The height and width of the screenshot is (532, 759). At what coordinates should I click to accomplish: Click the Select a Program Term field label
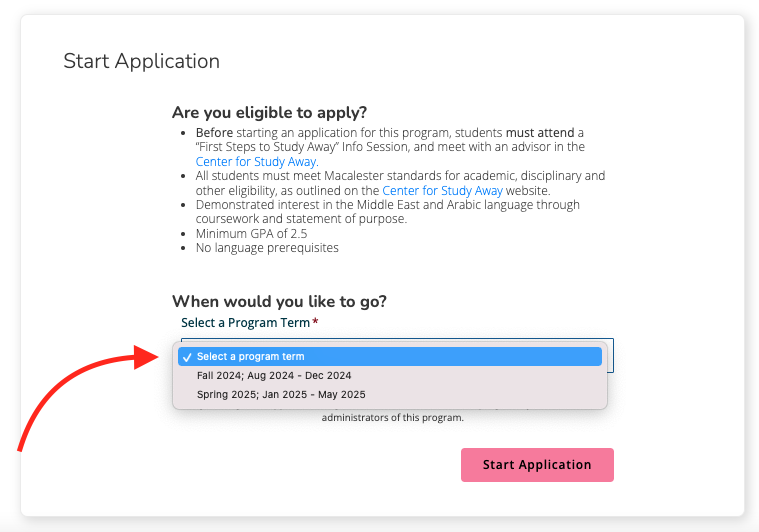coord(245,322)
